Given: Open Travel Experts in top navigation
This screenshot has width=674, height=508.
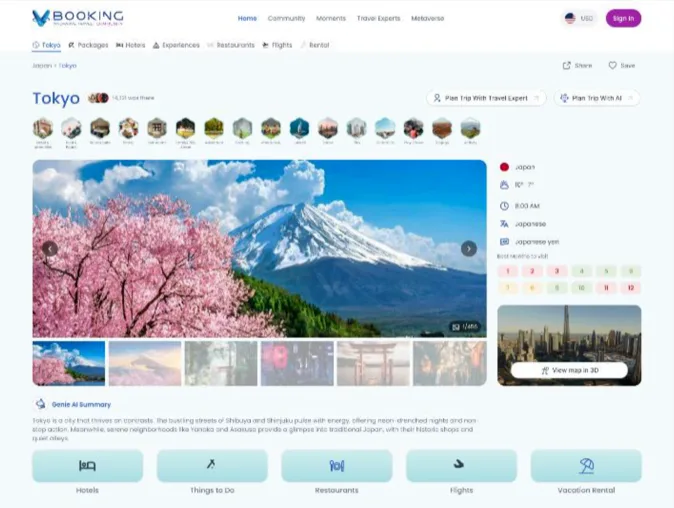Looking at the screenshot, I should (x=378, y=18).
